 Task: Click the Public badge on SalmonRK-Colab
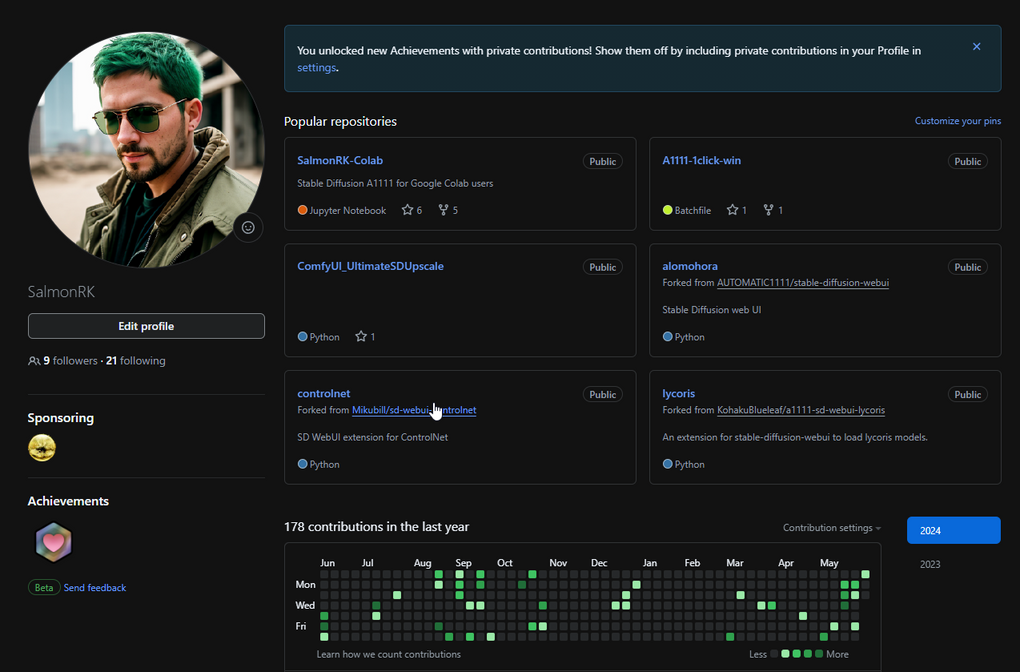602,161
